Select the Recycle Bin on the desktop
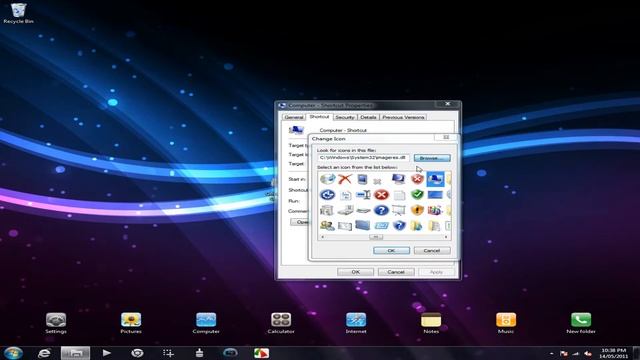The height and width of the screenshot is (360, 640). click(x=18, y=13)
